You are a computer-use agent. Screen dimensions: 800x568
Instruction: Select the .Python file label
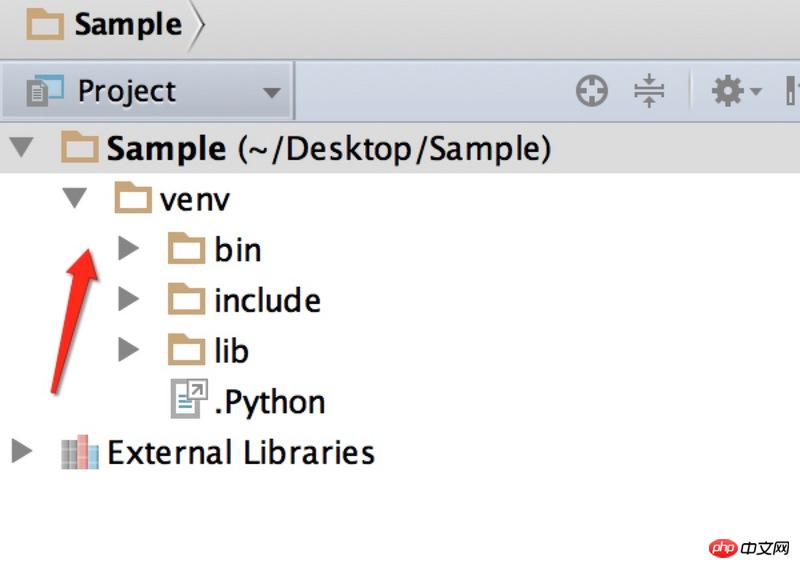[269, 402]
